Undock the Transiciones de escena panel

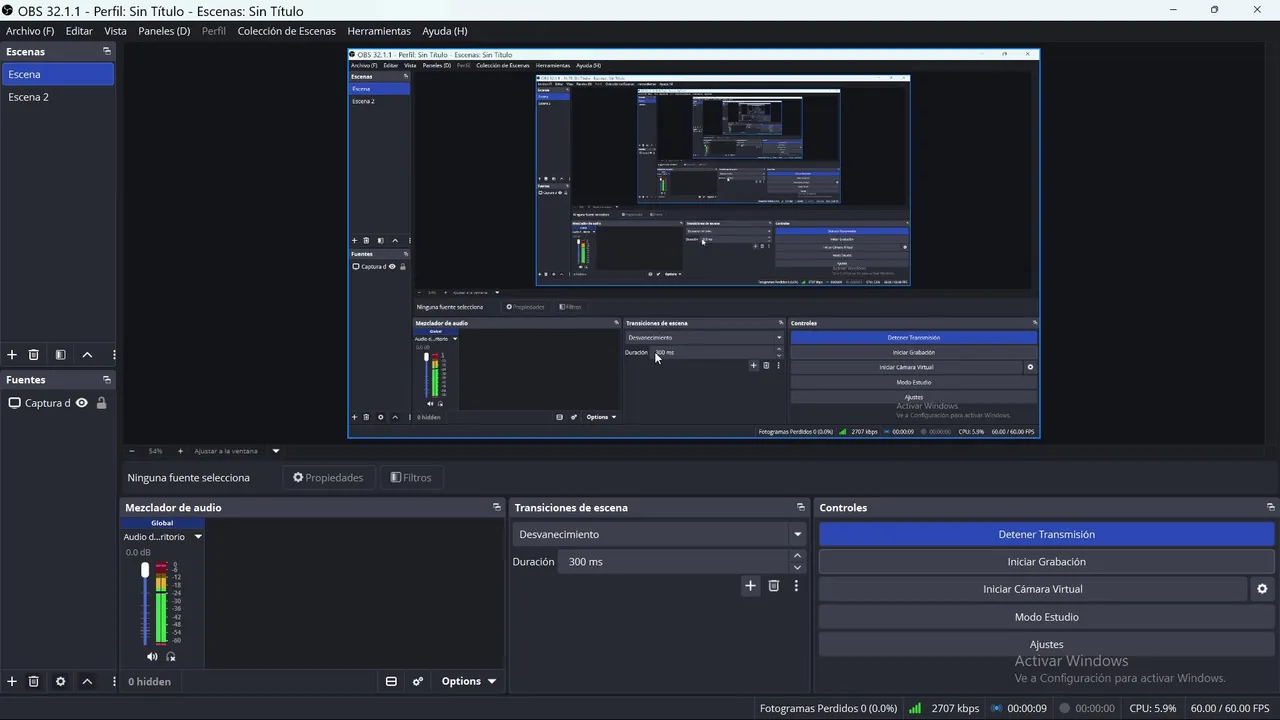coord(800,507)
